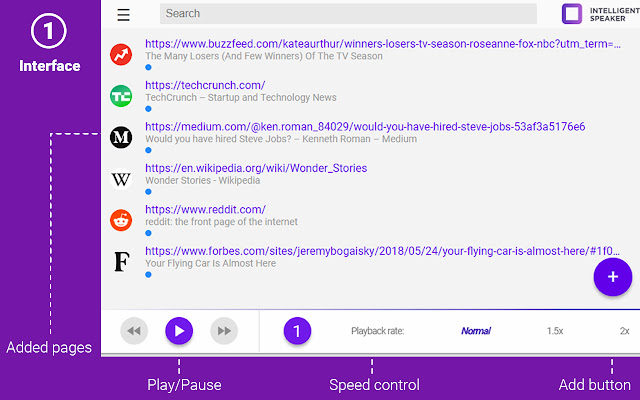
Task: Click the purple number 1 circle in playback bar
Action: tap(297, 330)
